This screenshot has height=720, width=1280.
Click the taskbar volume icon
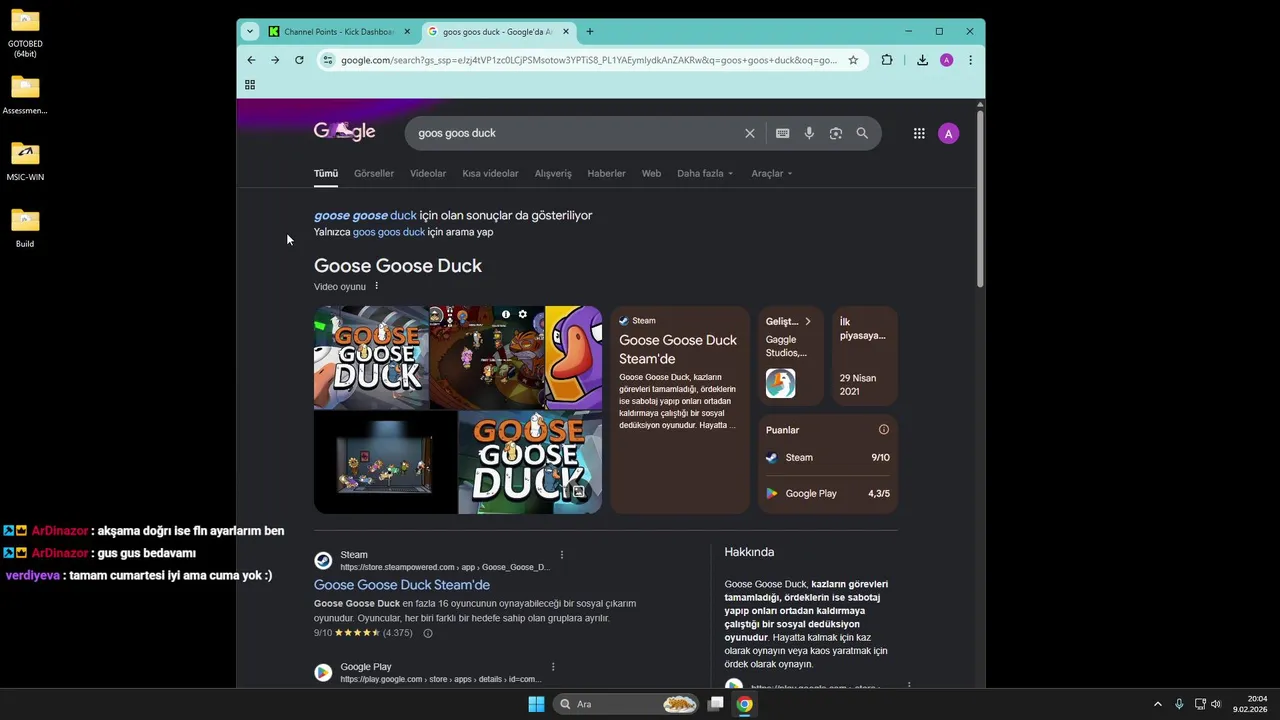click(1216, 704)
